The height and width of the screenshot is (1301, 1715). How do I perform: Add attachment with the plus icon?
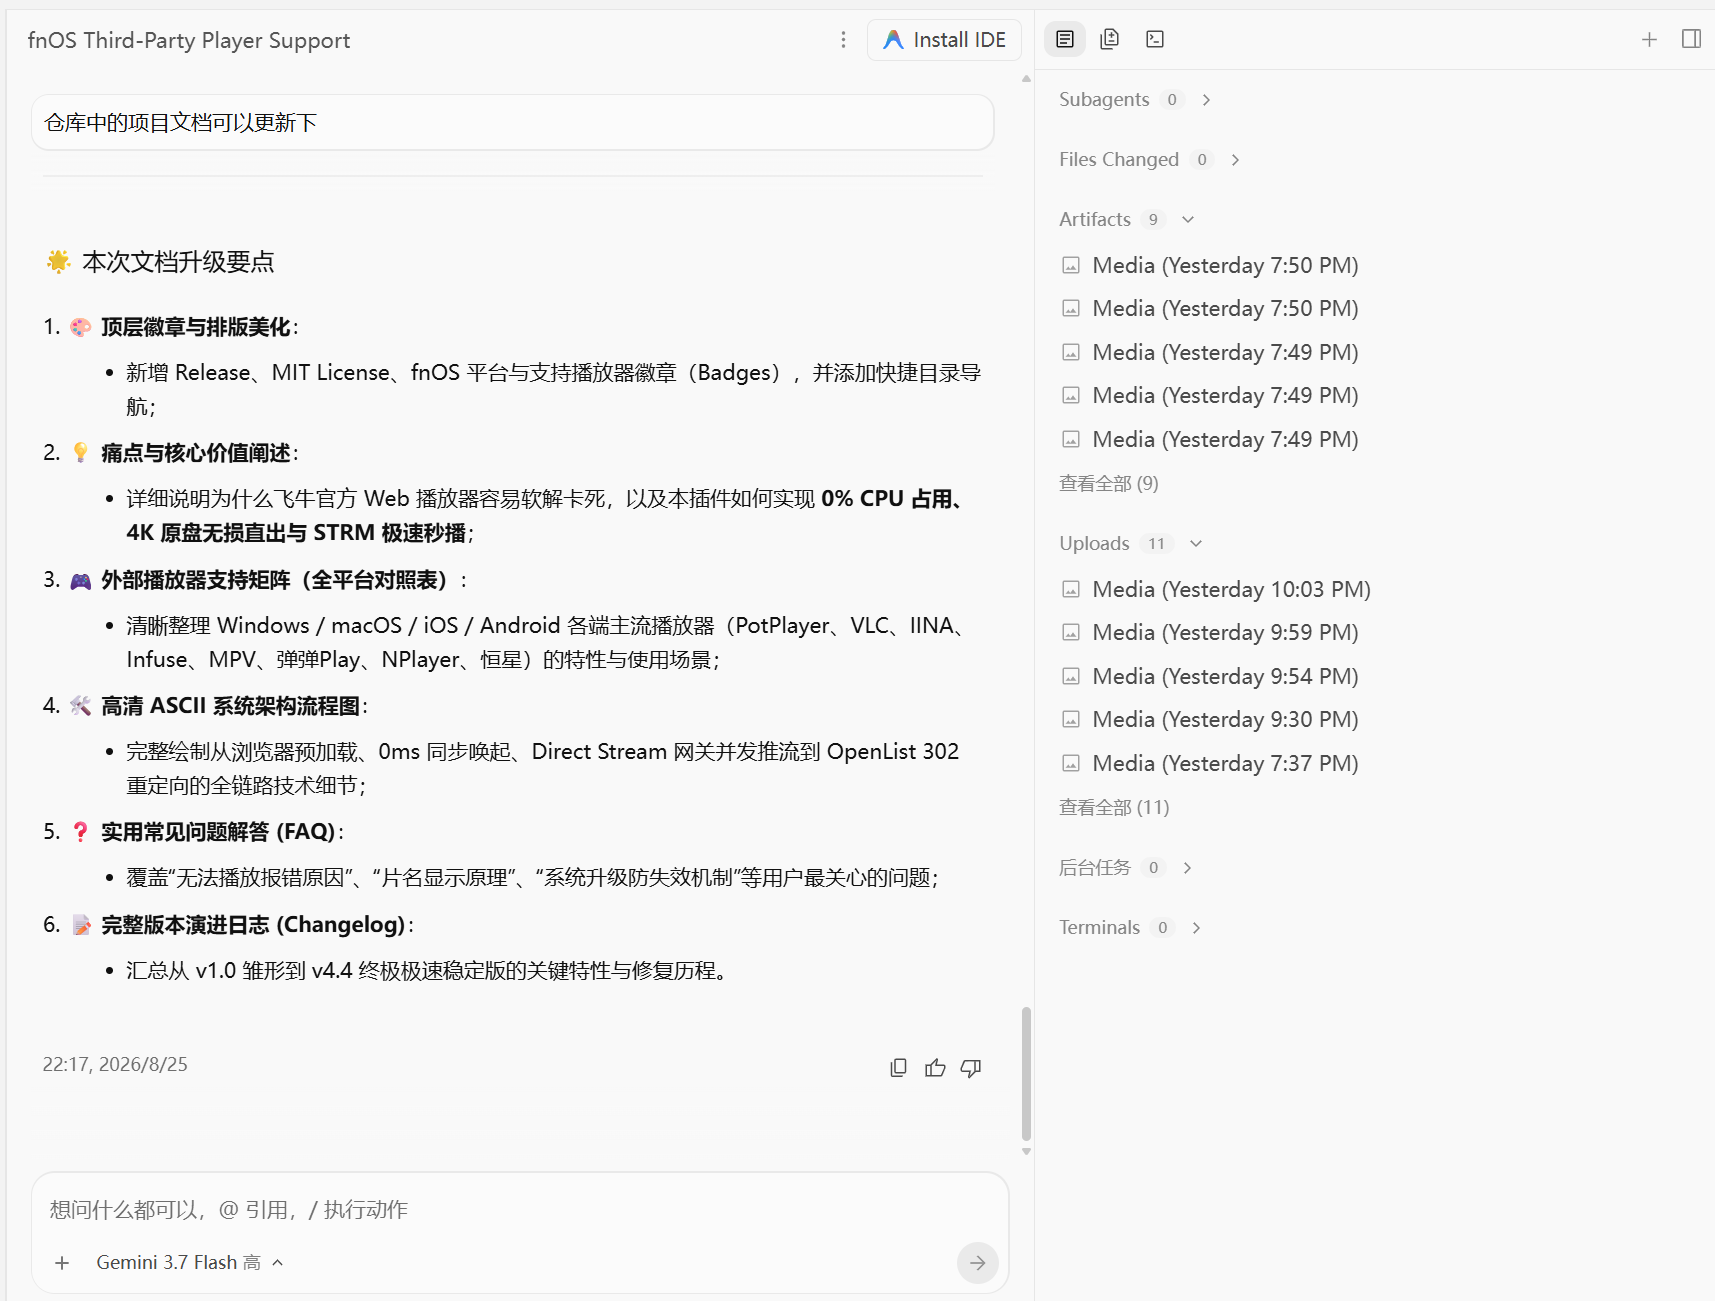(x=62, y=1263)
